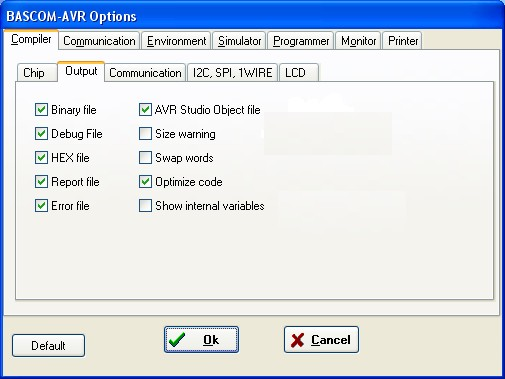
Task: Enable Show internal variables checkbox
Action: coord(145,206)
